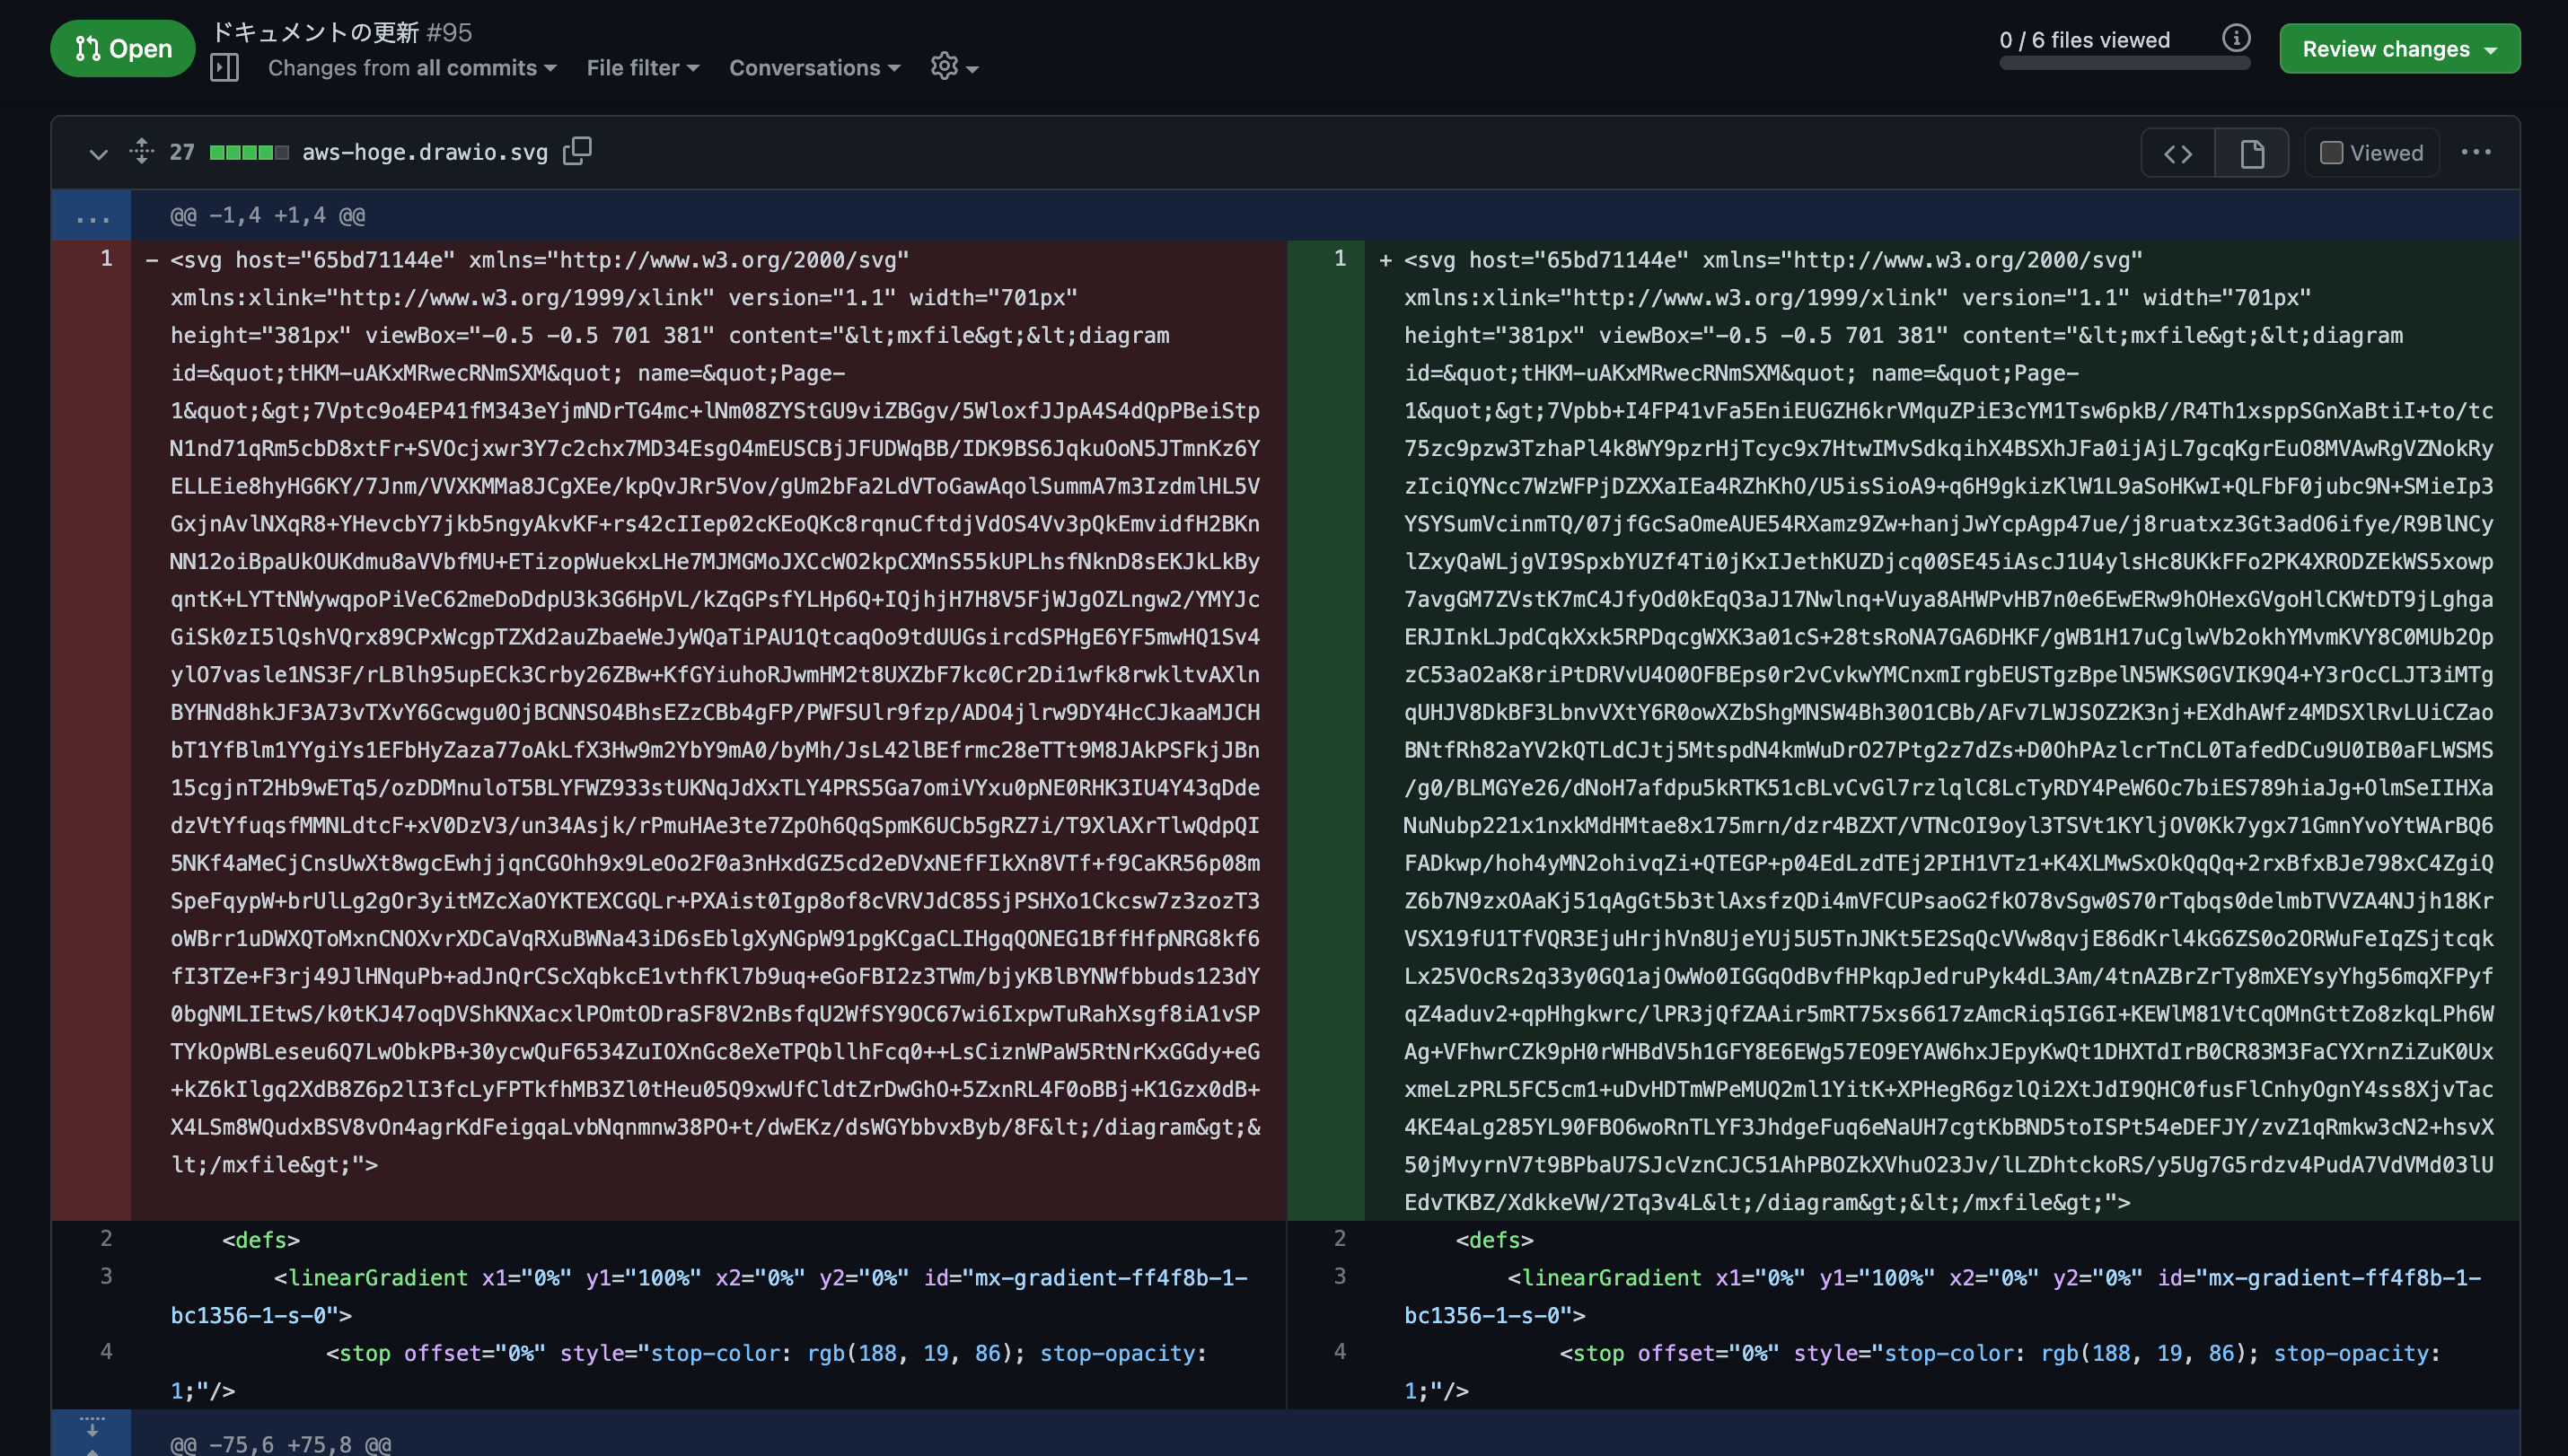This screenshot has width=2568, height=1456.
Task: Switch to source diff view
Action: pyautogui.click(x=2177, y=153)
